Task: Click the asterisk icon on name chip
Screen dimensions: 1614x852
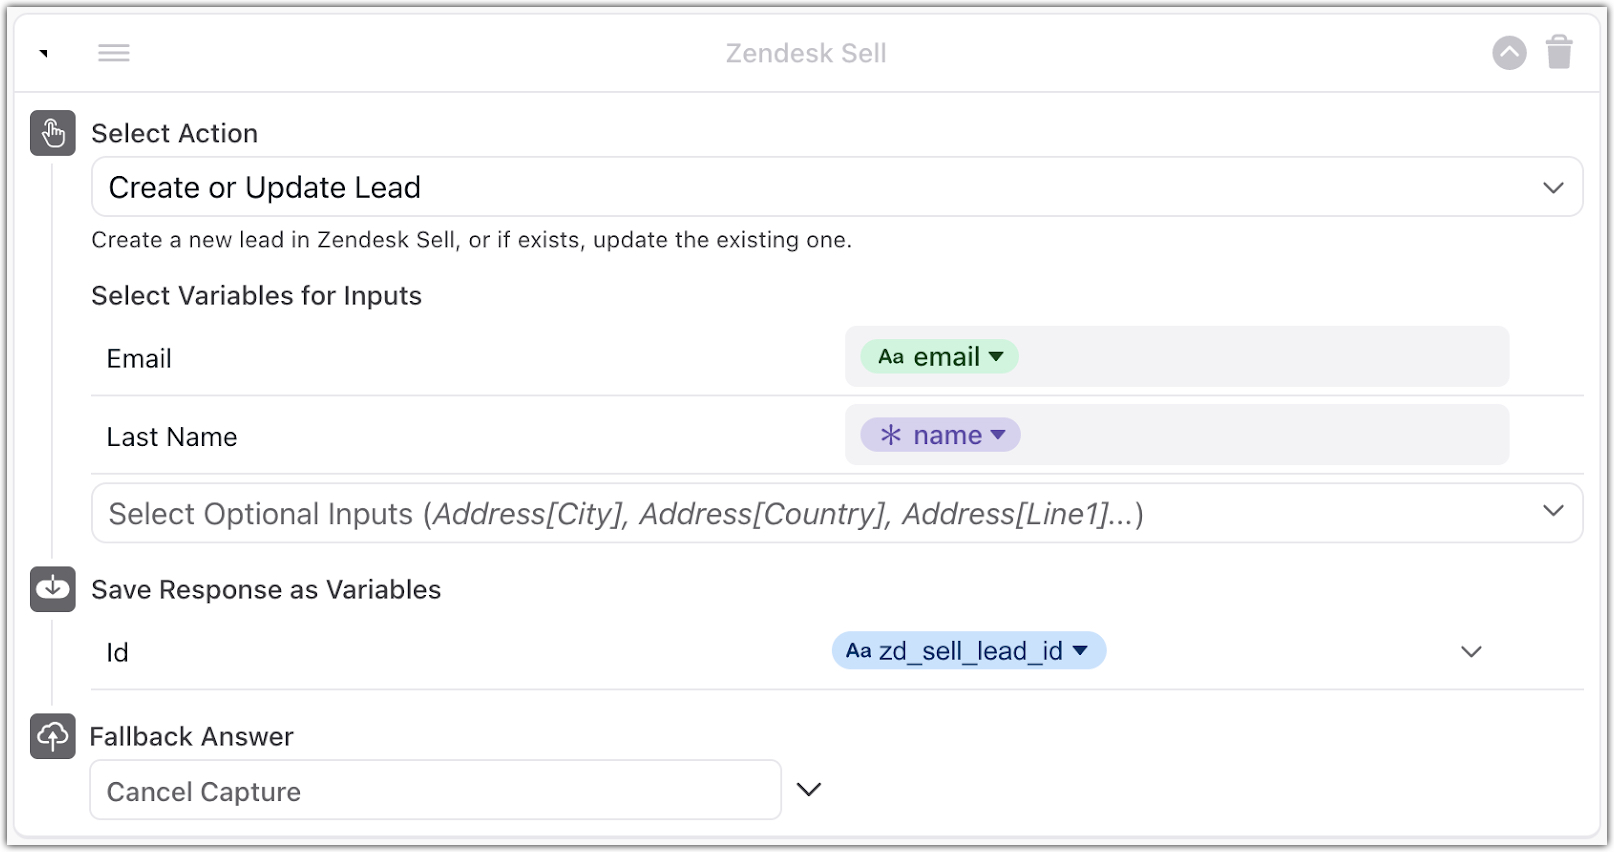Action: (891, 435)
